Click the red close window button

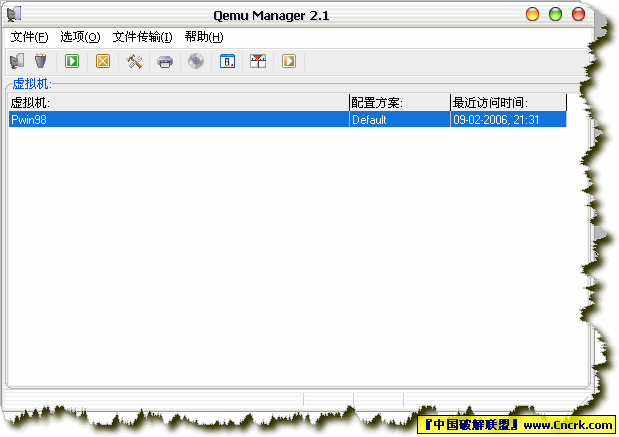click(578, 14)
